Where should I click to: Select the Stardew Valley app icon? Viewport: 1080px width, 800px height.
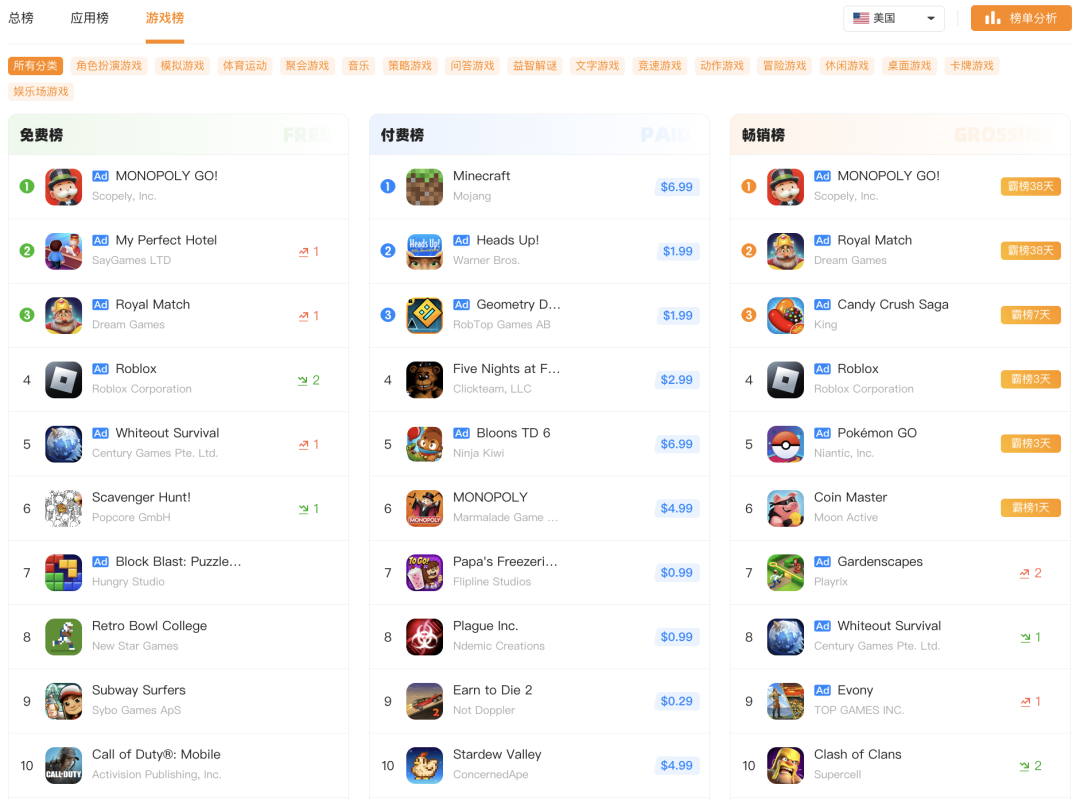(x=424, y=765)
